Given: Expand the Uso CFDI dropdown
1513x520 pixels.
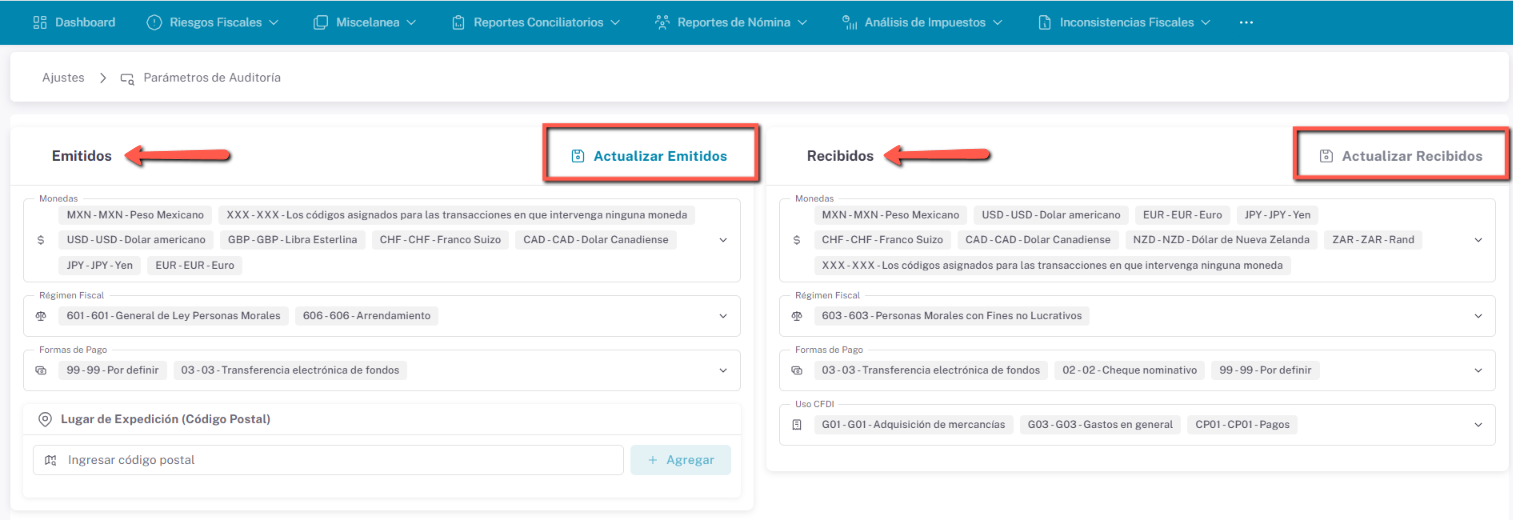Looking at the screenshot, I should pos(1478,424).
